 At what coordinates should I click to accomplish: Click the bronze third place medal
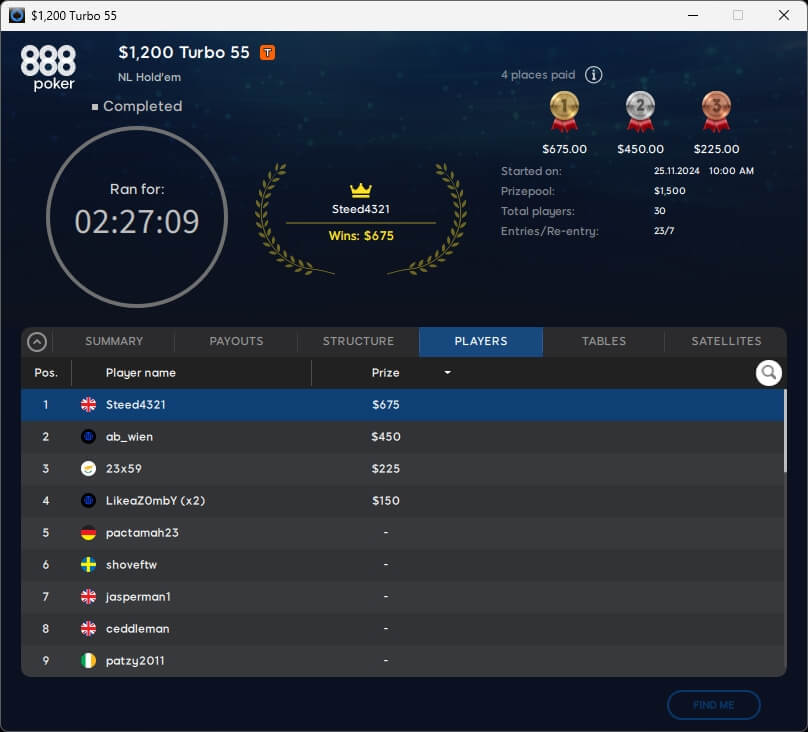click(x=716, y=111)
